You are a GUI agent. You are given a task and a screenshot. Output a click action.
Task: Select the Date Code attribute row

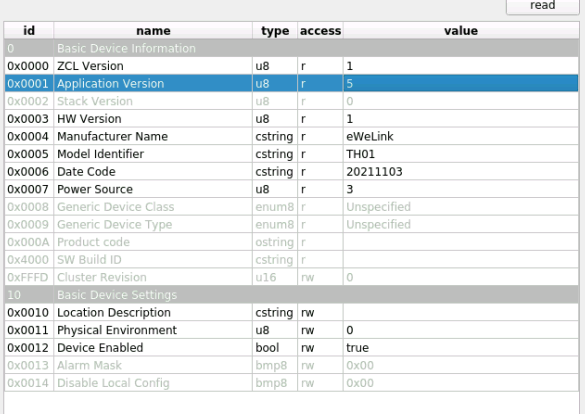tap(291, 172)
